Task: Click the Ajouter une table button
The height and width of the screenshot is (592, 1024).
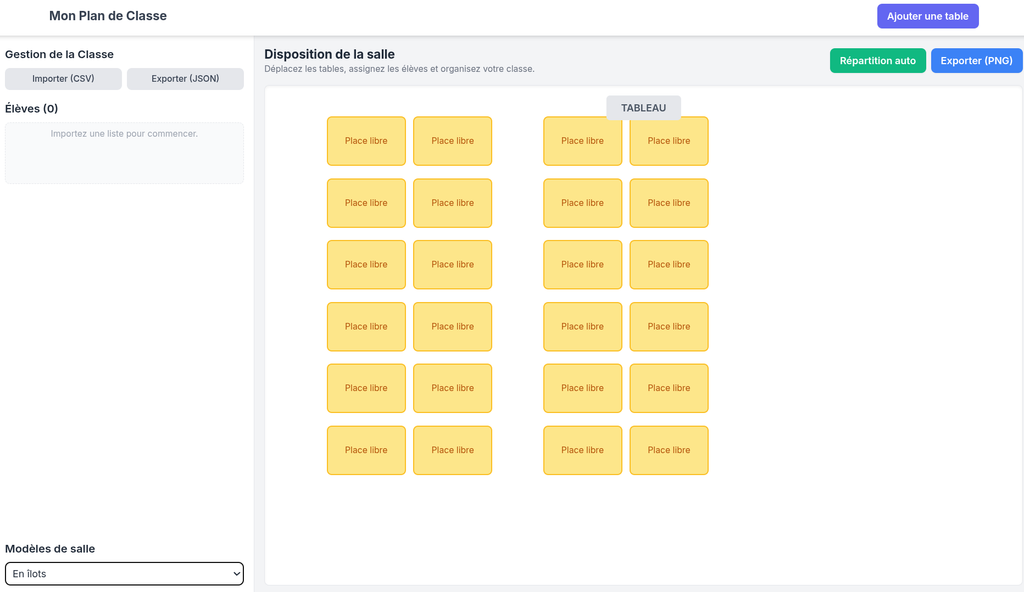Action: [x=927, y=16]
